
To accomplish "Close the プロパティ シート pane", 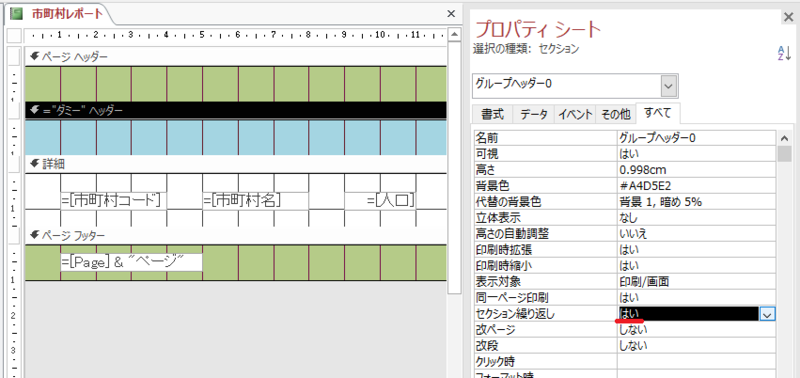I will (x=788, y=18).
